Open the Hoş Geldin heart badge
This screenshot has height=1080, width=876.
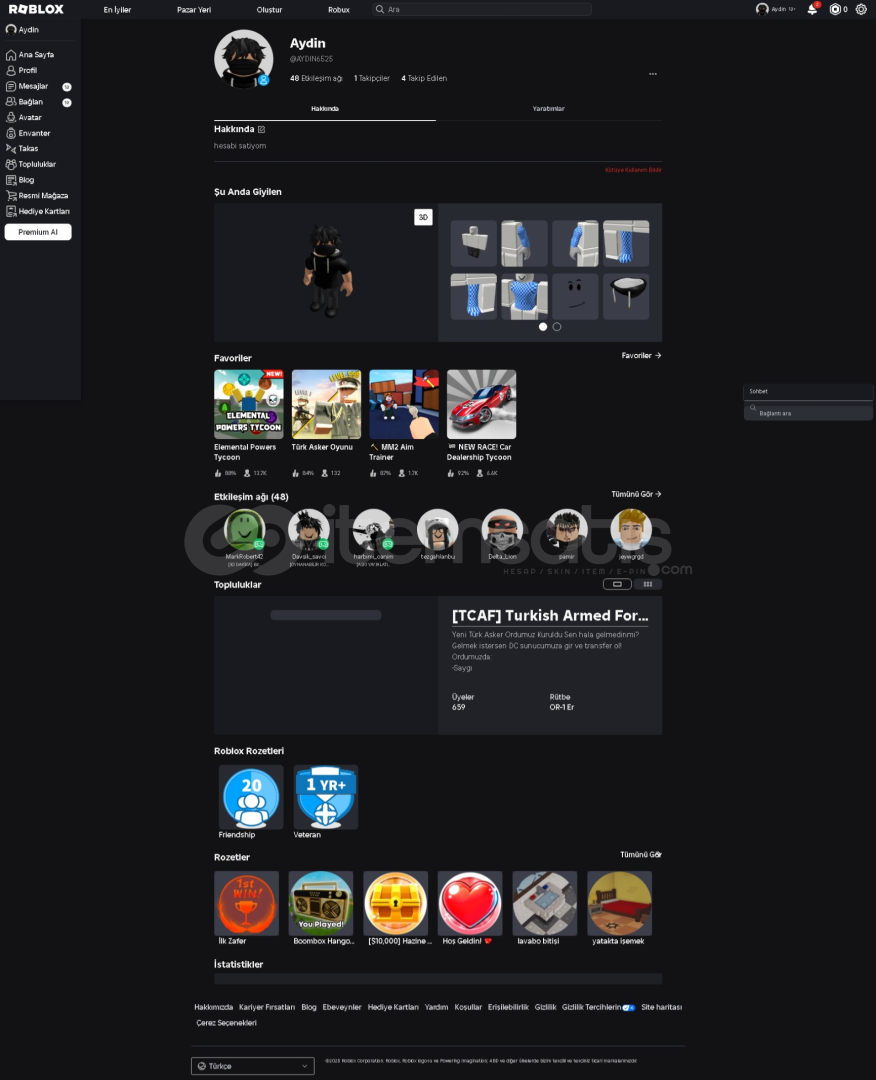pos(470,903)
